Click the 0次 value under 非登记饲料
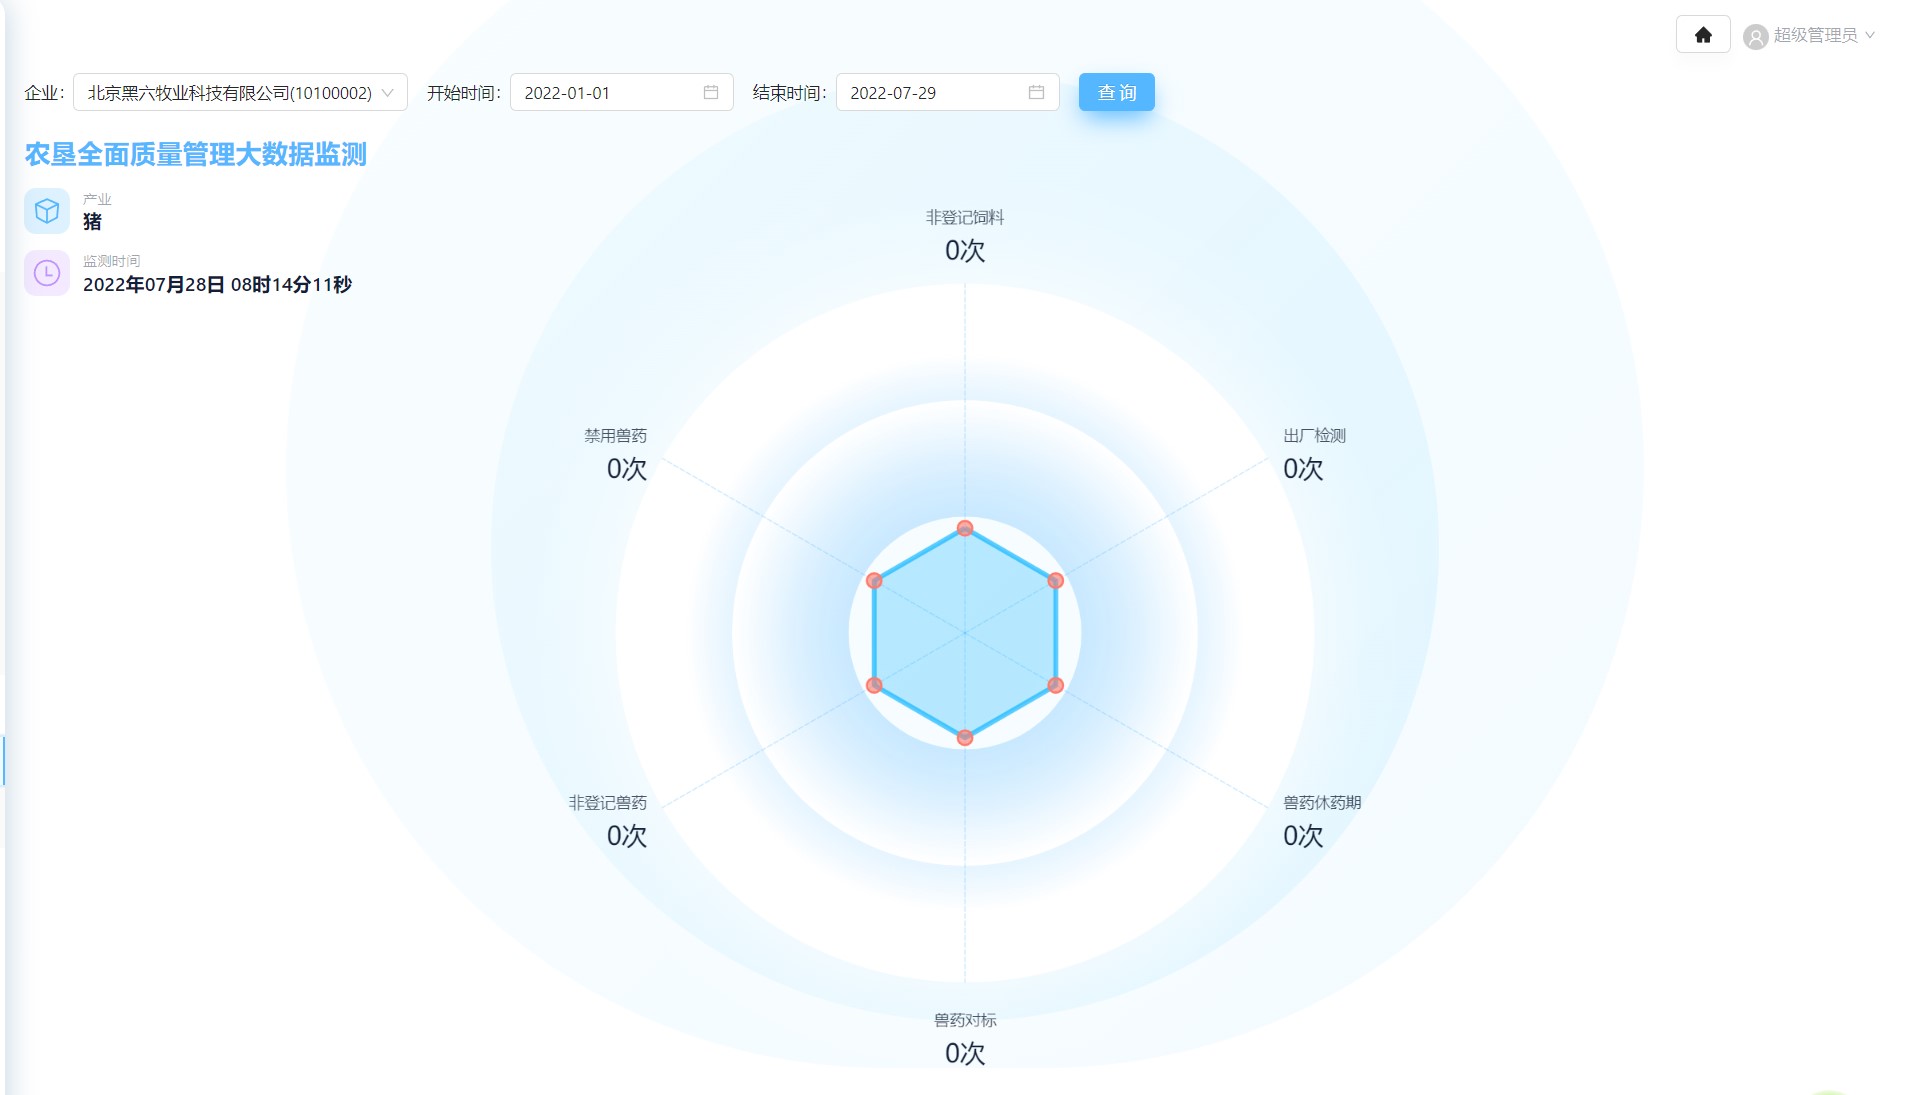Image resolution: width=1924 pixels, height=1095 pixels. tap(965, 251)
